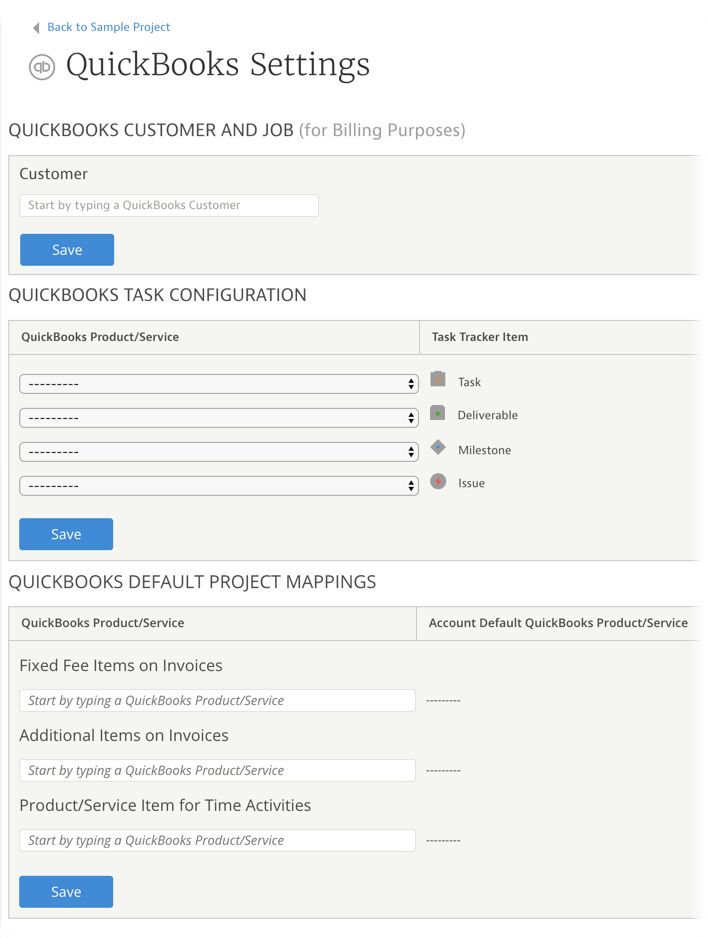Click the Task clipboard icon
The image size is (709, 938).
(438, 379)
